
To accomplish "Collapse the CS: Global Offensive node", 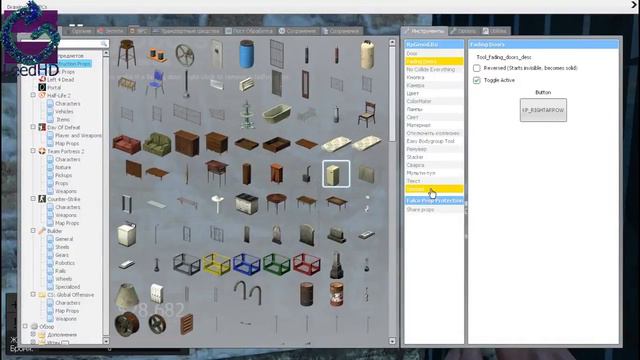I will (x=33, y=294).
